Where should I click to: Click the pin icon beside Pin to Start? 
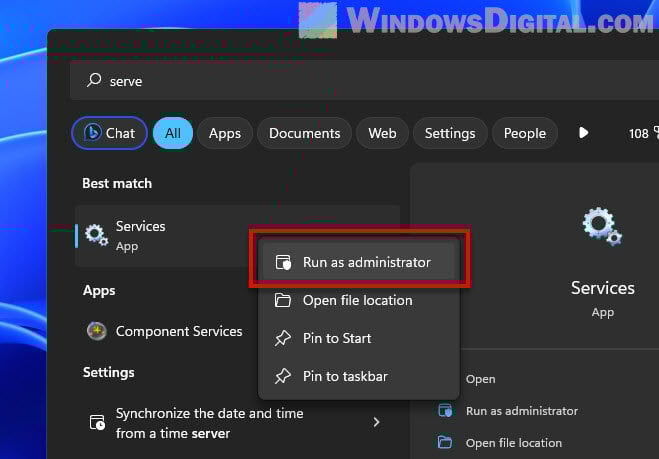(x=283, y=338)
